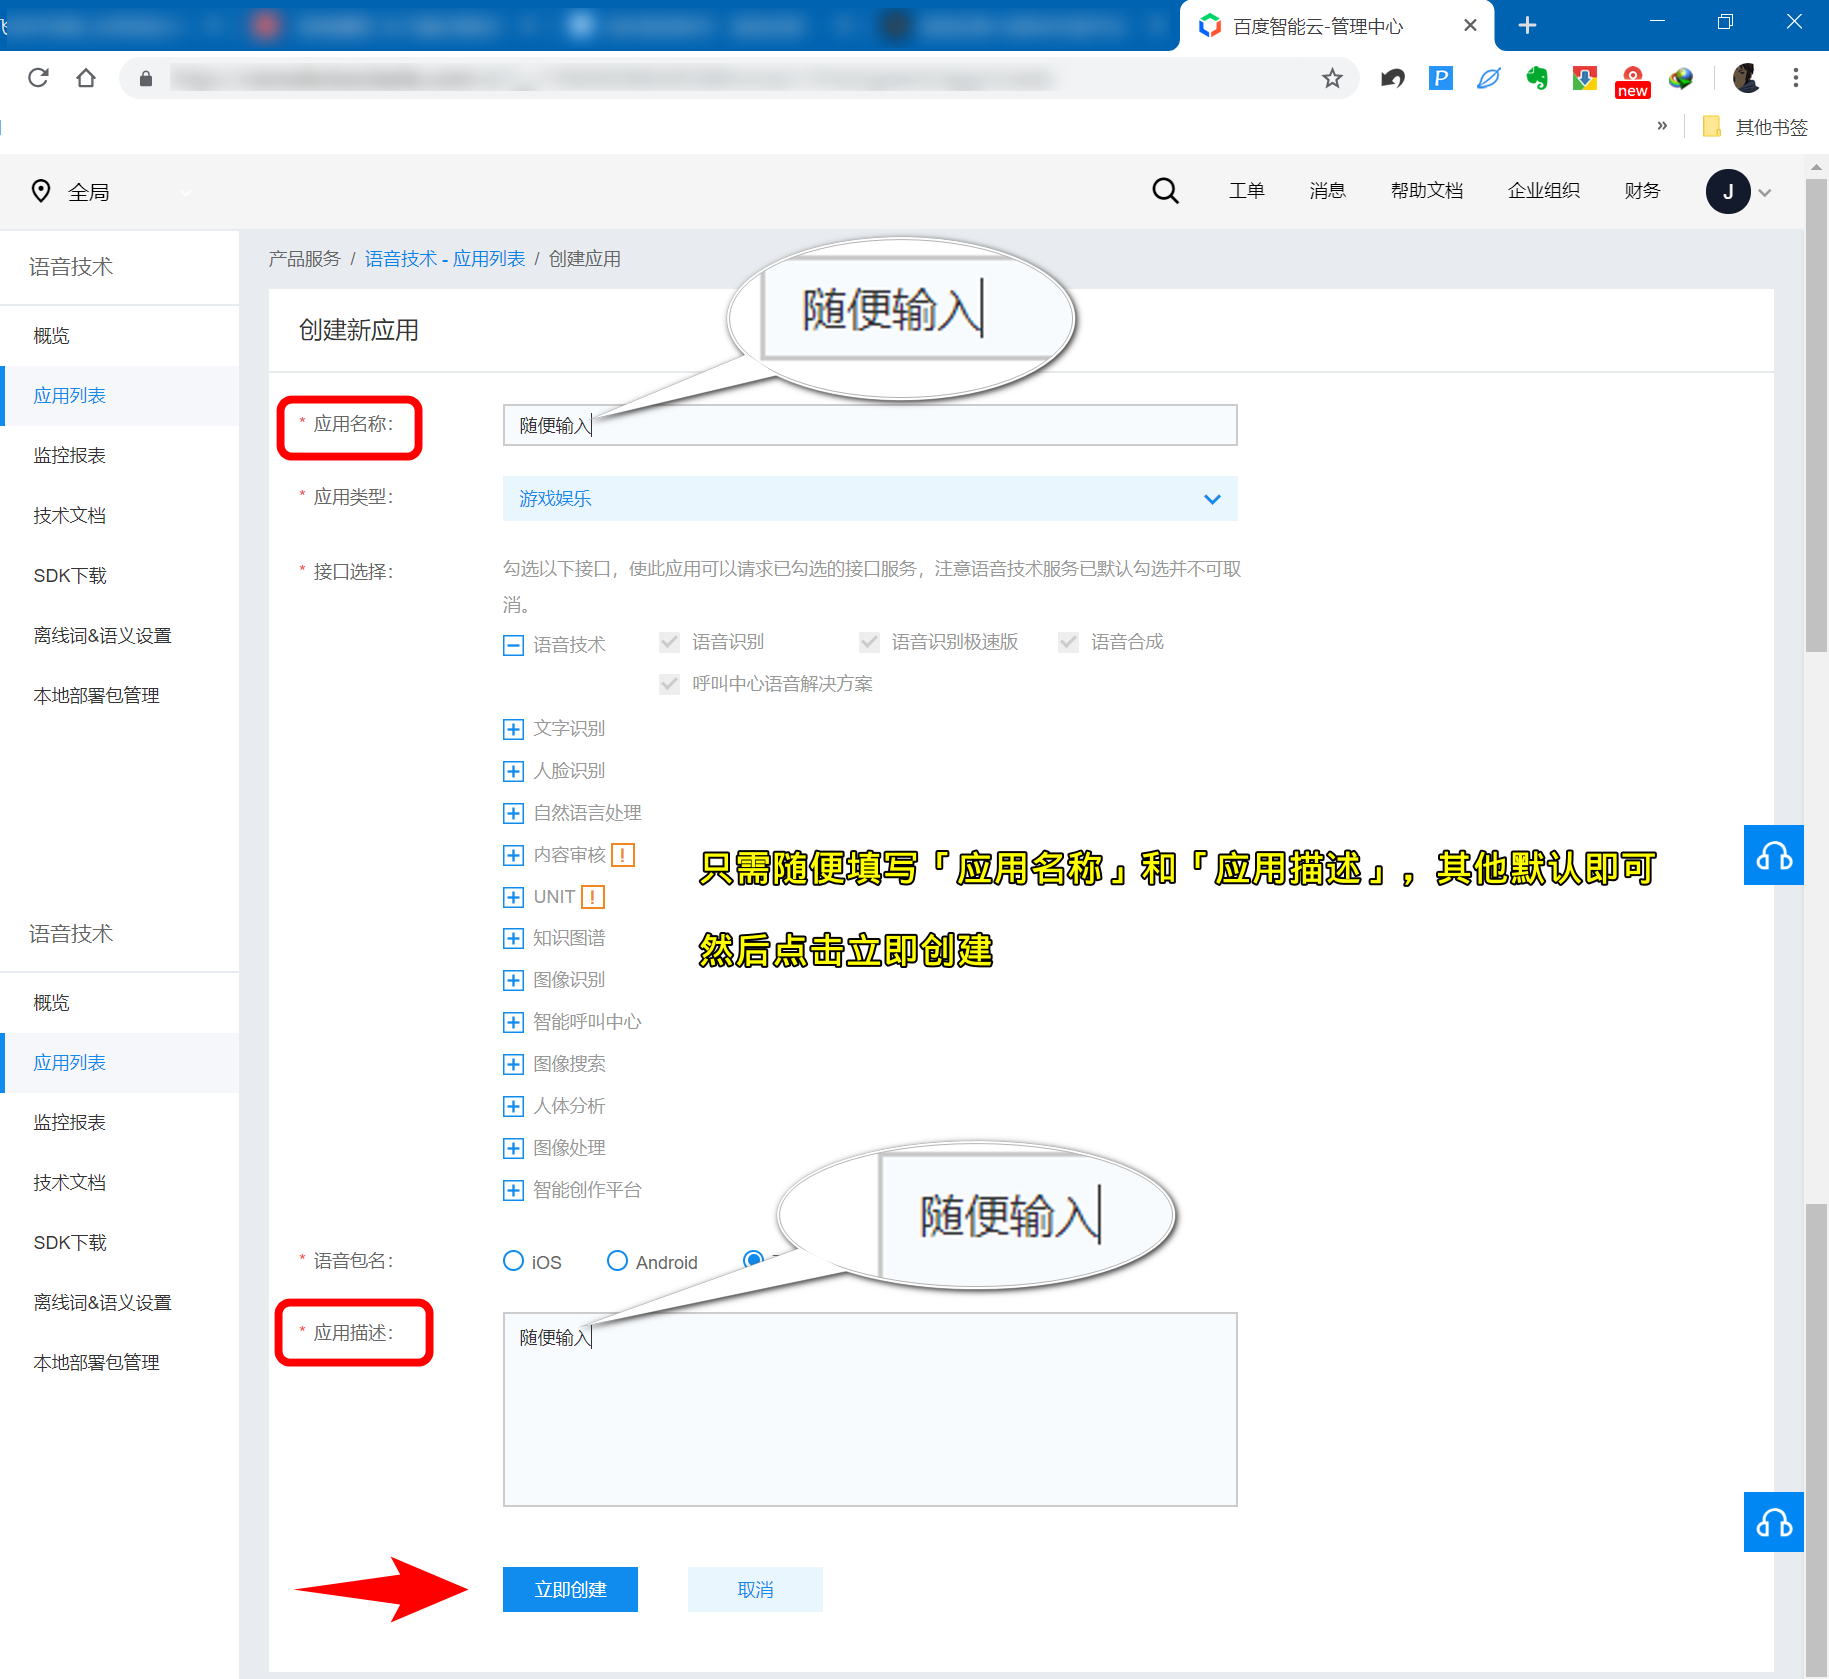
Task: Expand the 自然语言处理 group
Action: (513, 813)
